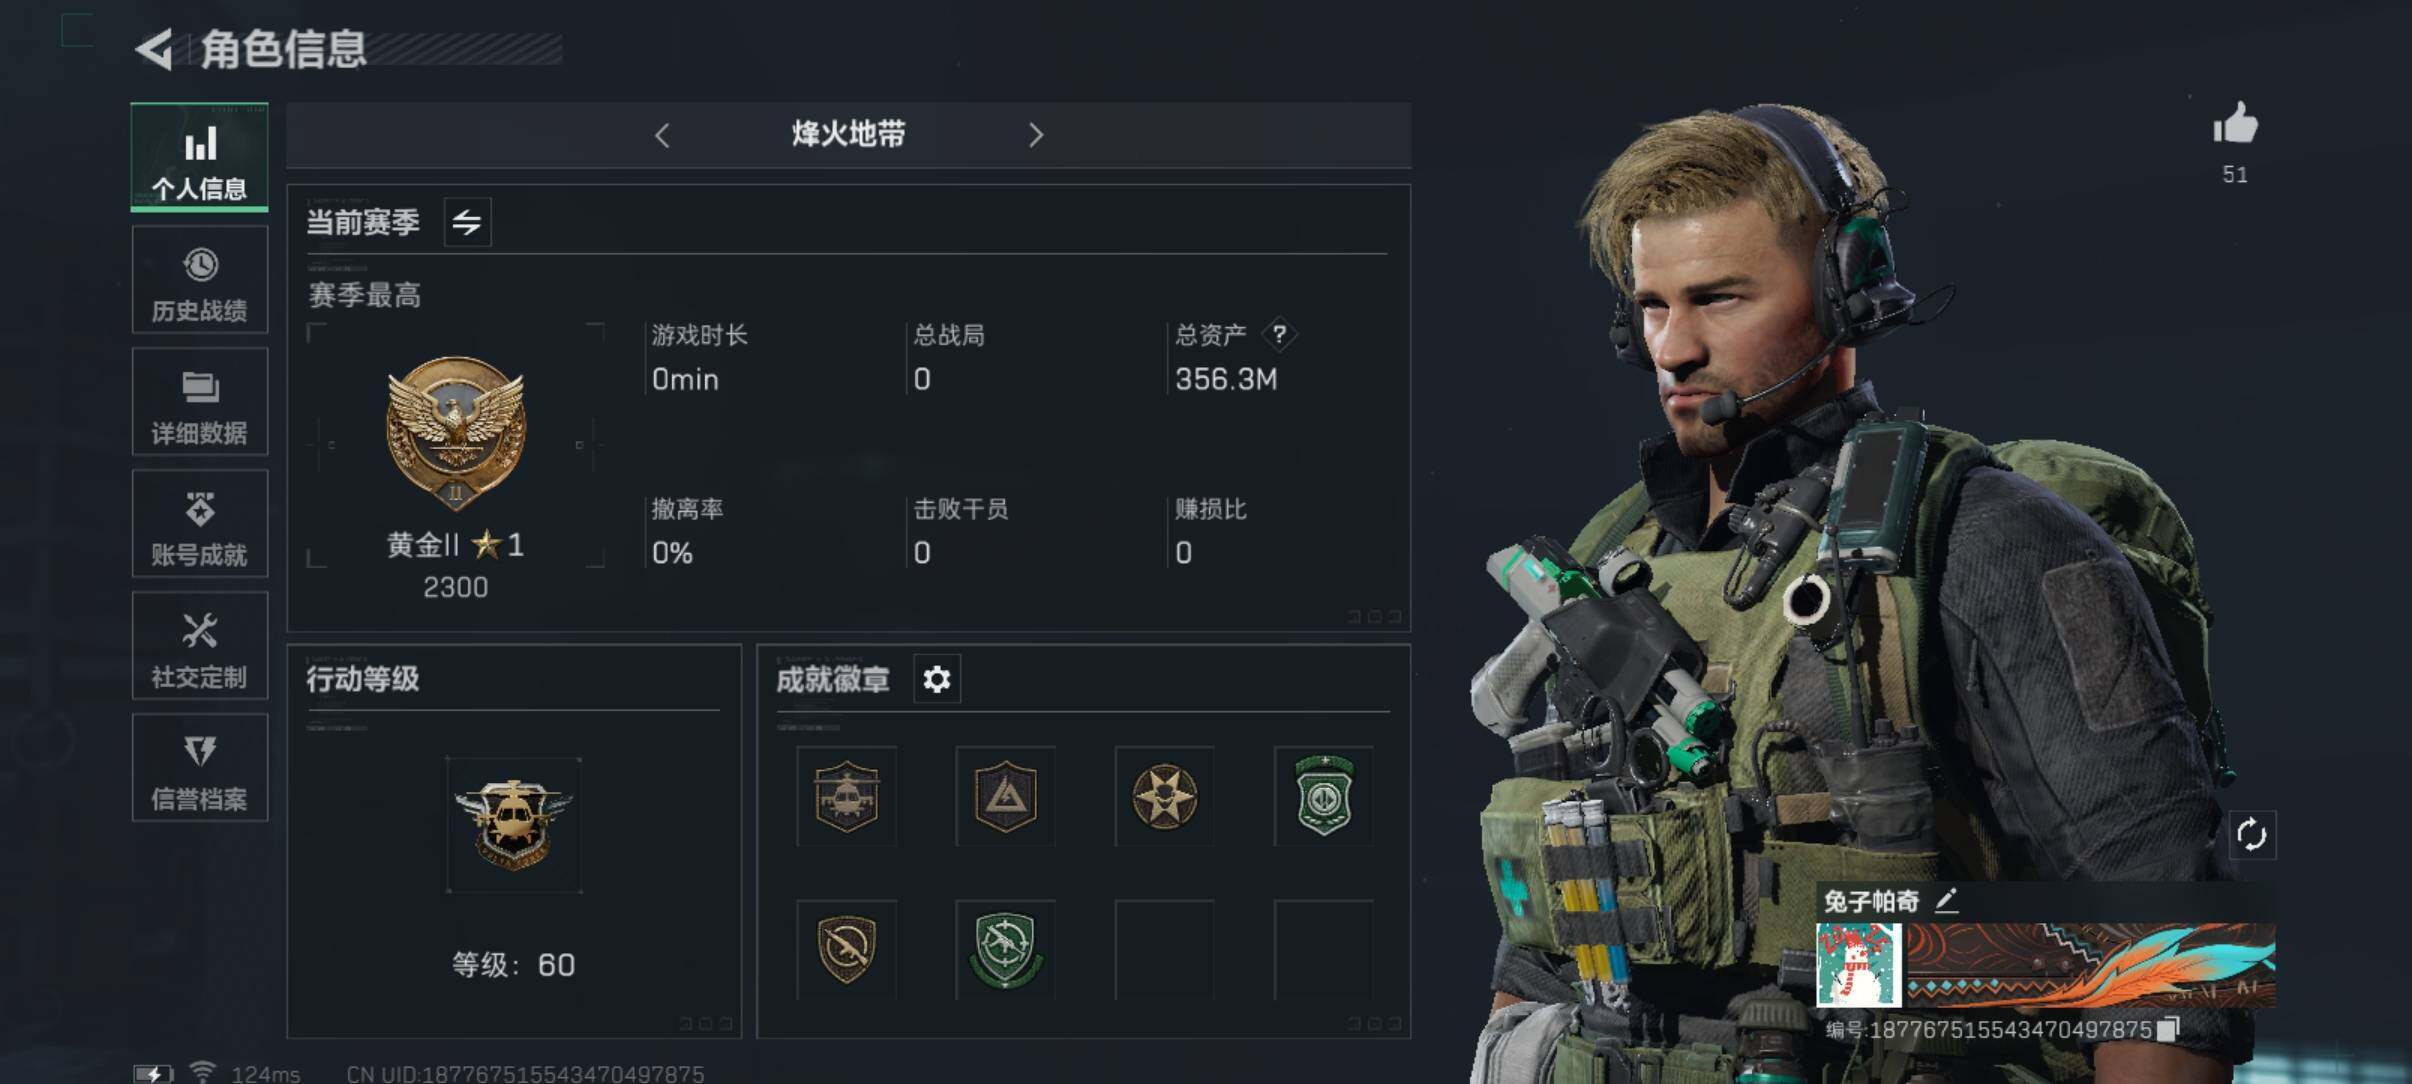Viewport: 2412px width, 1084px height.
Task: Select the helicopter achievement badge
Action: pyautogui.click(x=846, y=796)
